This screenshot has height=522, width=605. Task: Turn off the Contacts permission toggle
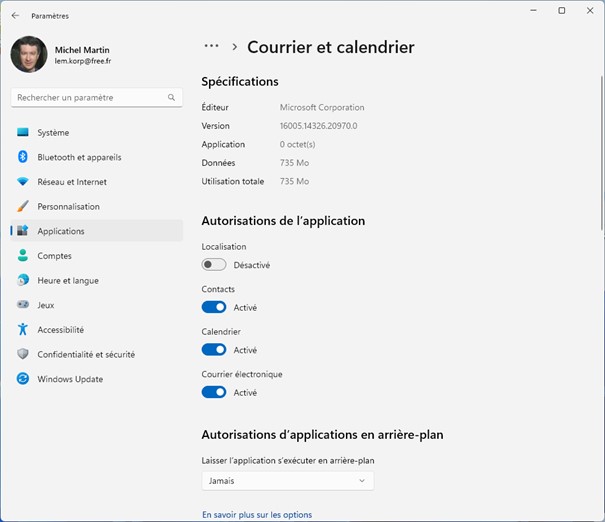[214, 307]
